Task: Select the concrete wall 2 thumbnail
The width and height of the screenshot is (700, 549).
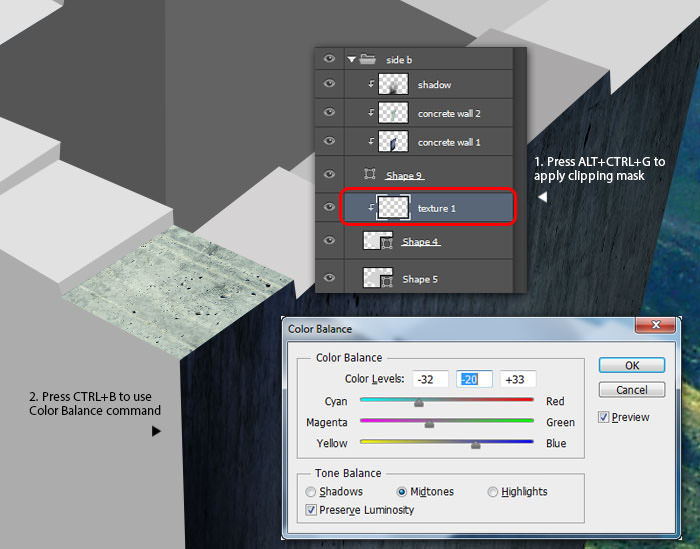Action: 393,112
